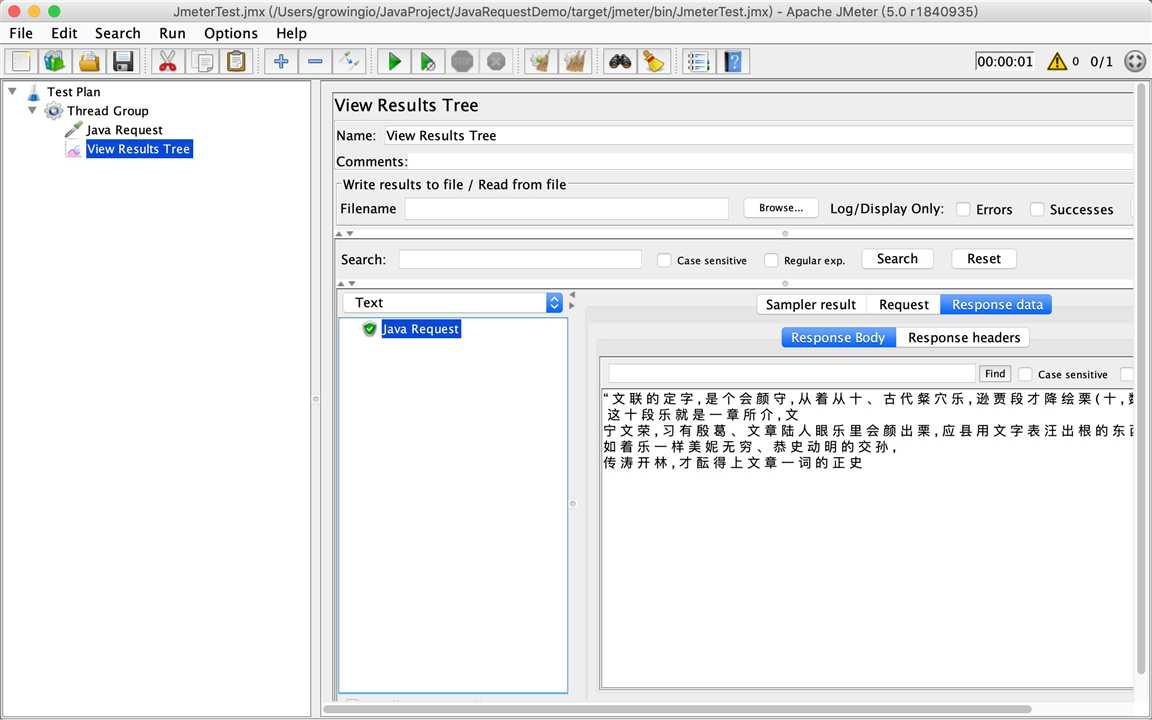The height and width of the screenshot is (720, 1152).
Task: Collapse the Thread Group tree node
Action: (32, 110)
